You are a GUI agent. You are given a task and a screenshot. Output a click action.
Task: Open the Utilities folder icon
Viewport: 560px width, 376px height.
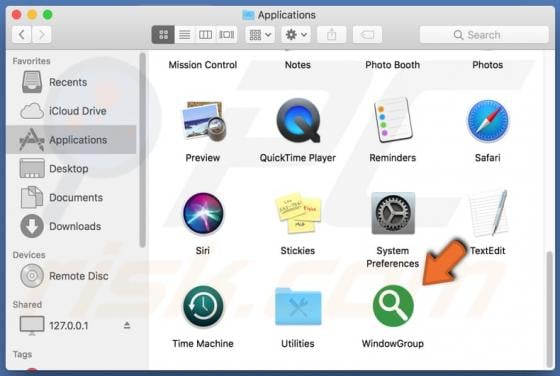pyautogui.click(x=298, y=306)
